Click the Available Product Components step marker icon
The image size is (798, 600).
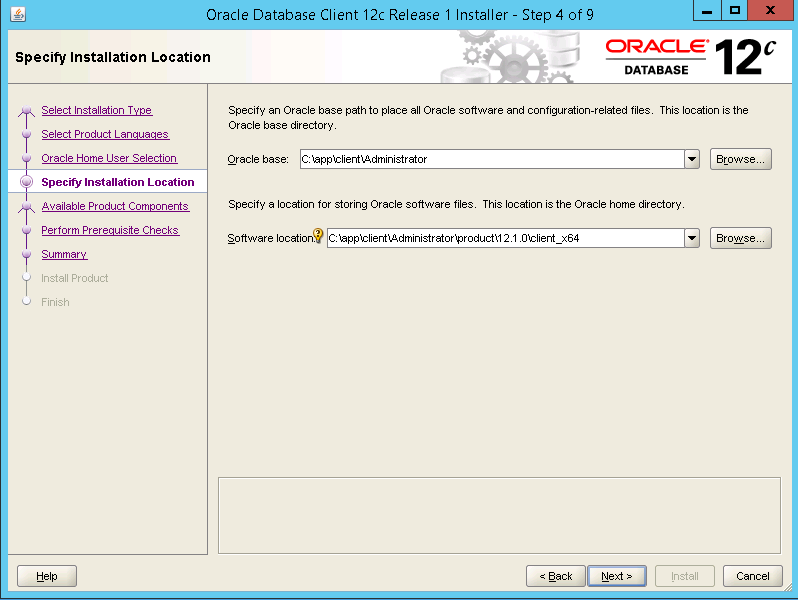pyautogui.click(x=26, y=206)
